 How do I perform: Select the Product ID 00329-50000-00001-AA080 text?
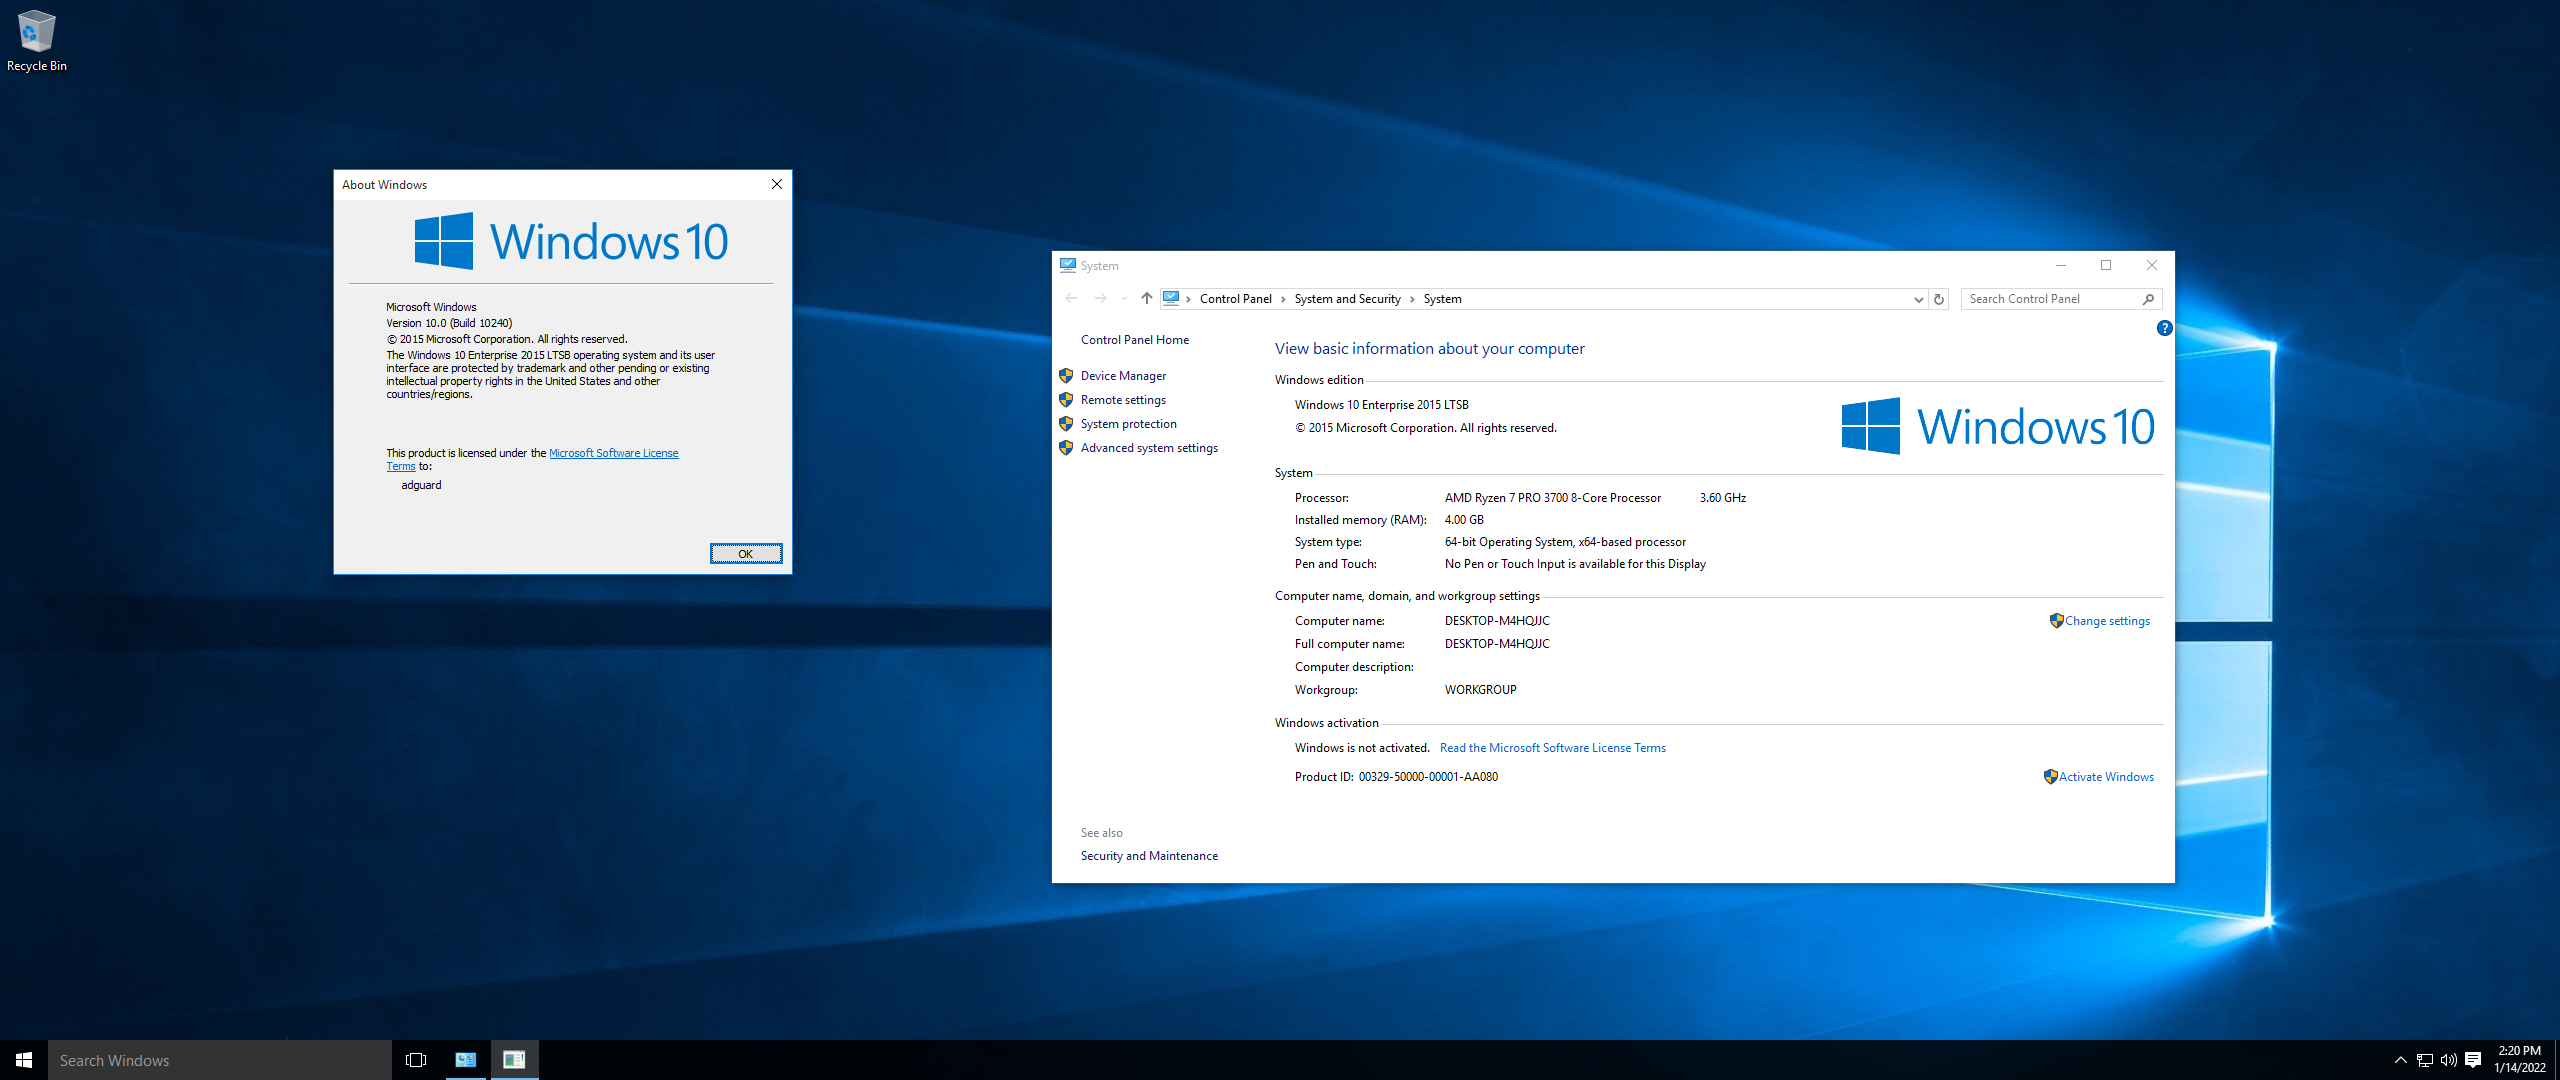pyautogui.click(x=1428, y=777)
